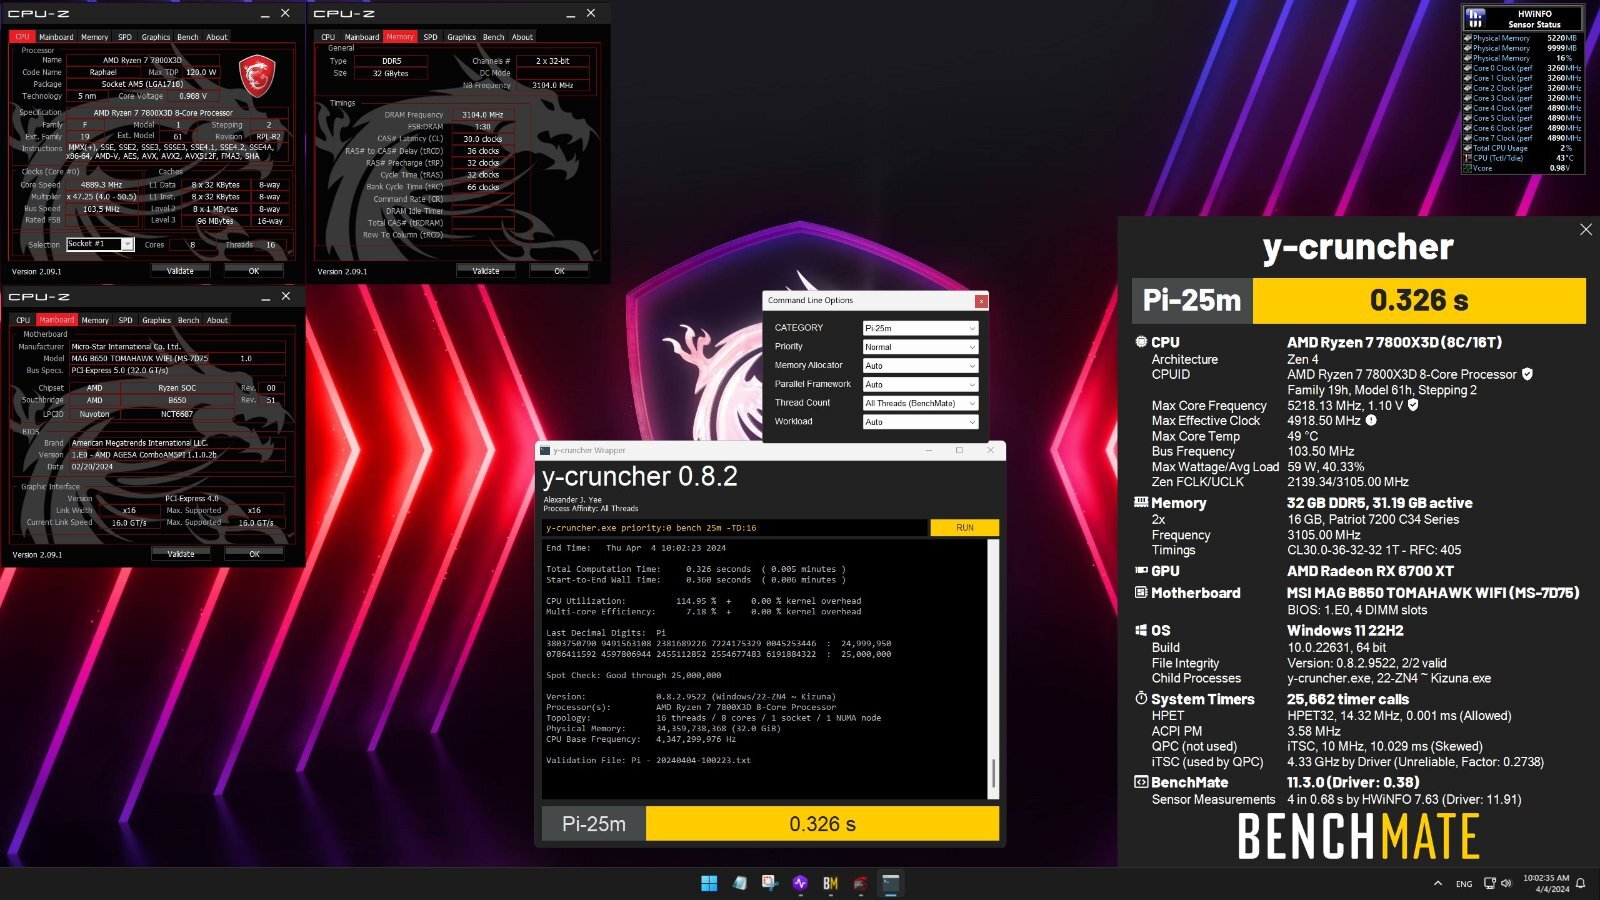Open About tab in Mainboard CPU-Z window

pyautogui.click(x=217, y=320)
